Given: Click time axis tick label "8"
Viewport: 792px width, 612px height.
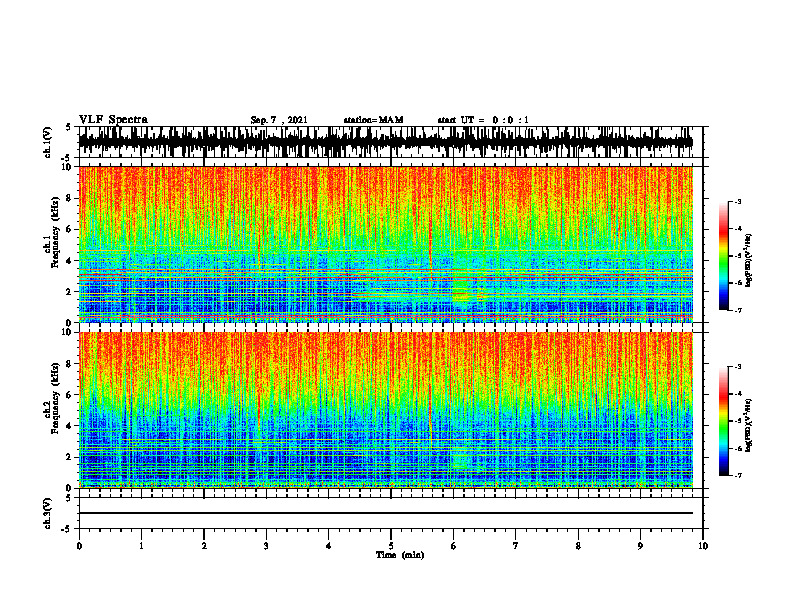Looking at the screenshot, I should pyautogui.click(x=578, y=546).
